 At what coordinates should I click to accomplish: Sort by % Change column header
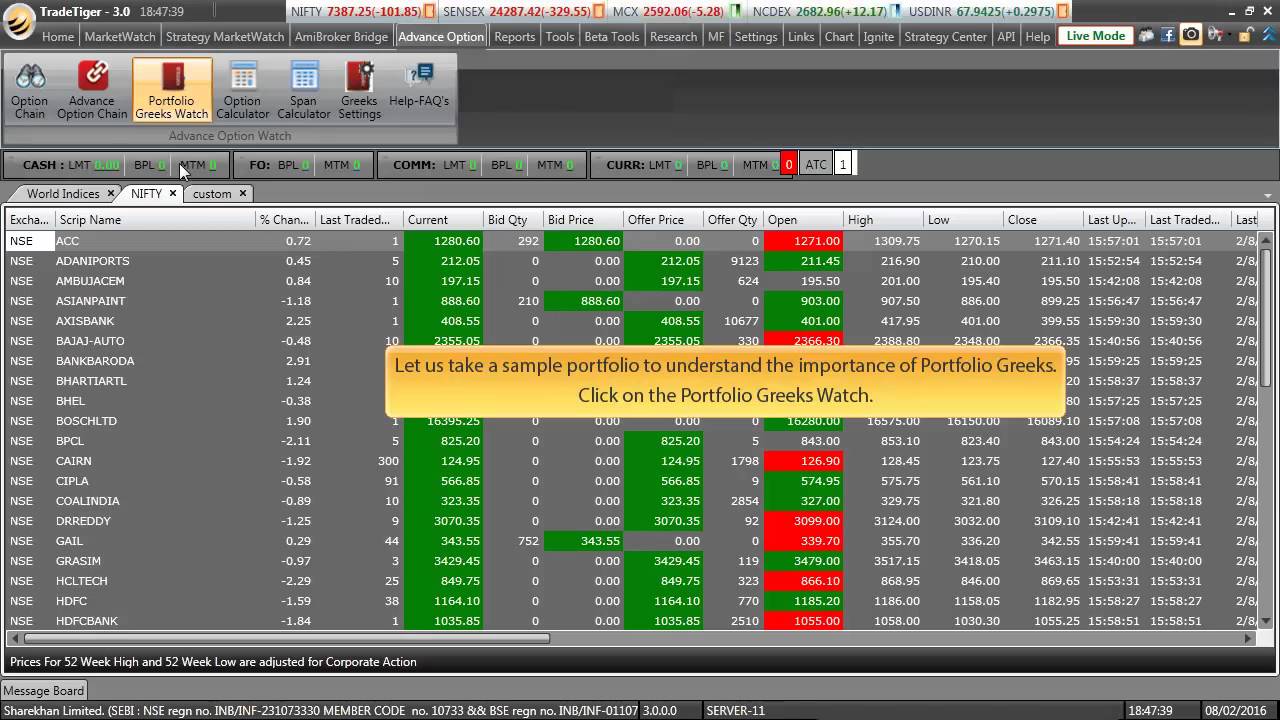[x=285, y=220]
